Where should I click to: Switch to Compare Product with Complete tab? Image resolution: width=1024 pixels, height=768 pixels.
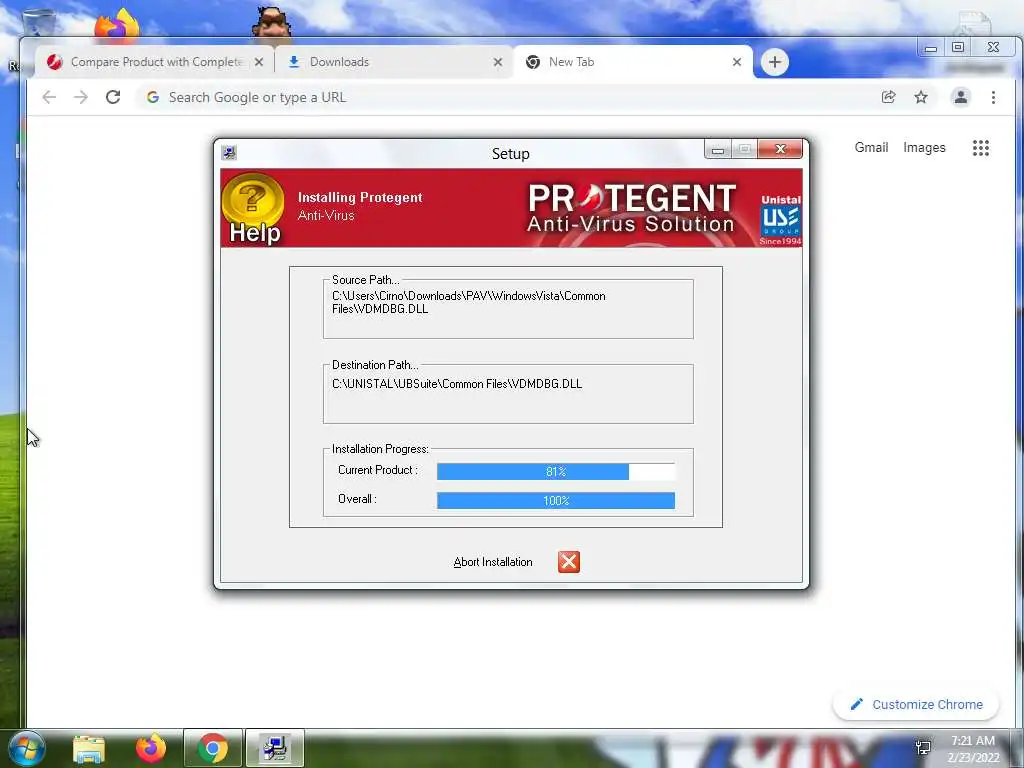coord(154,62)
